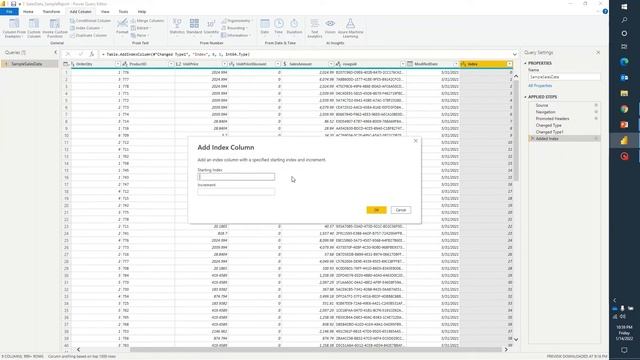
Task: Click OK in Add Index Column dialog
Action: coord(376,210)
